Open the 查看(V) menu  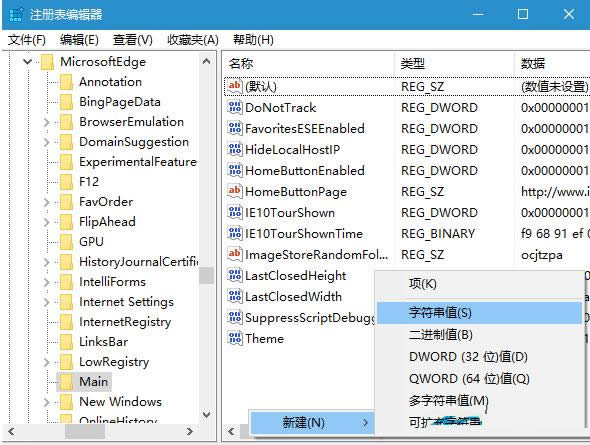(133, 39)
